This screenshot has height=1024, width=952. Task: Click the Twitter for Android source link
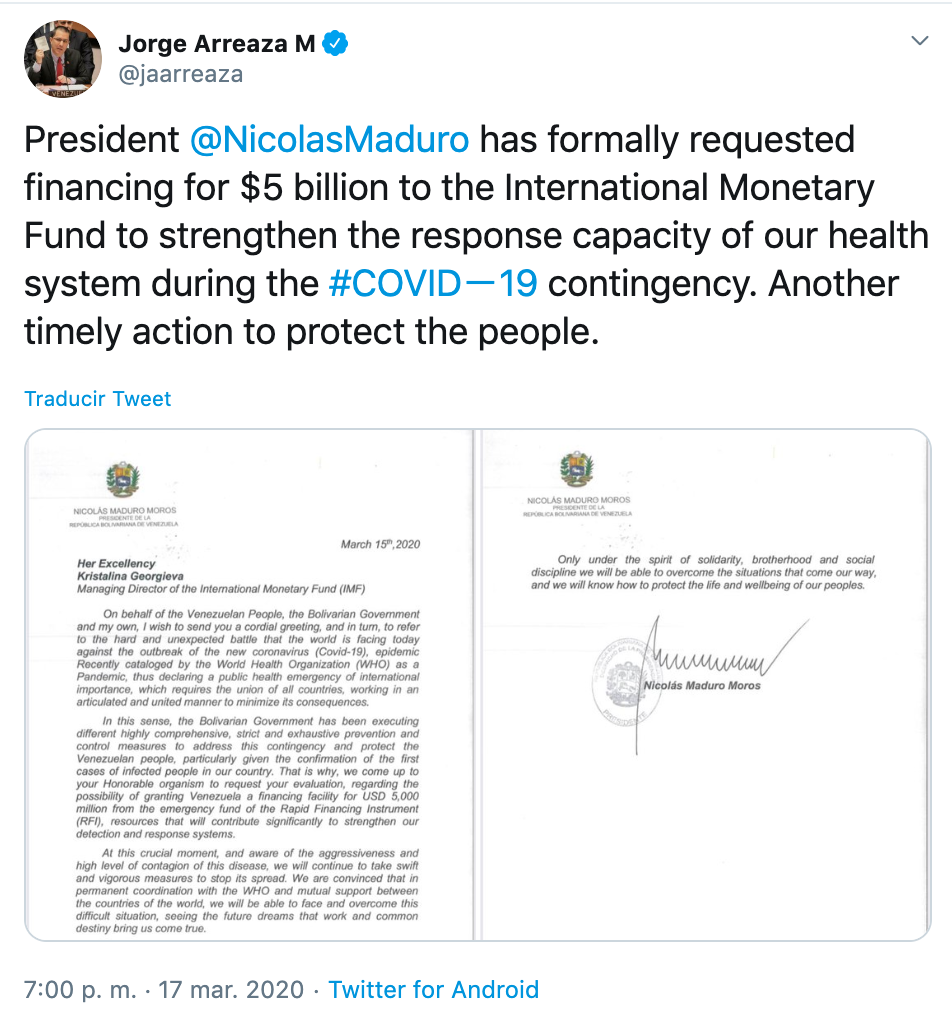tap(434, 990)
